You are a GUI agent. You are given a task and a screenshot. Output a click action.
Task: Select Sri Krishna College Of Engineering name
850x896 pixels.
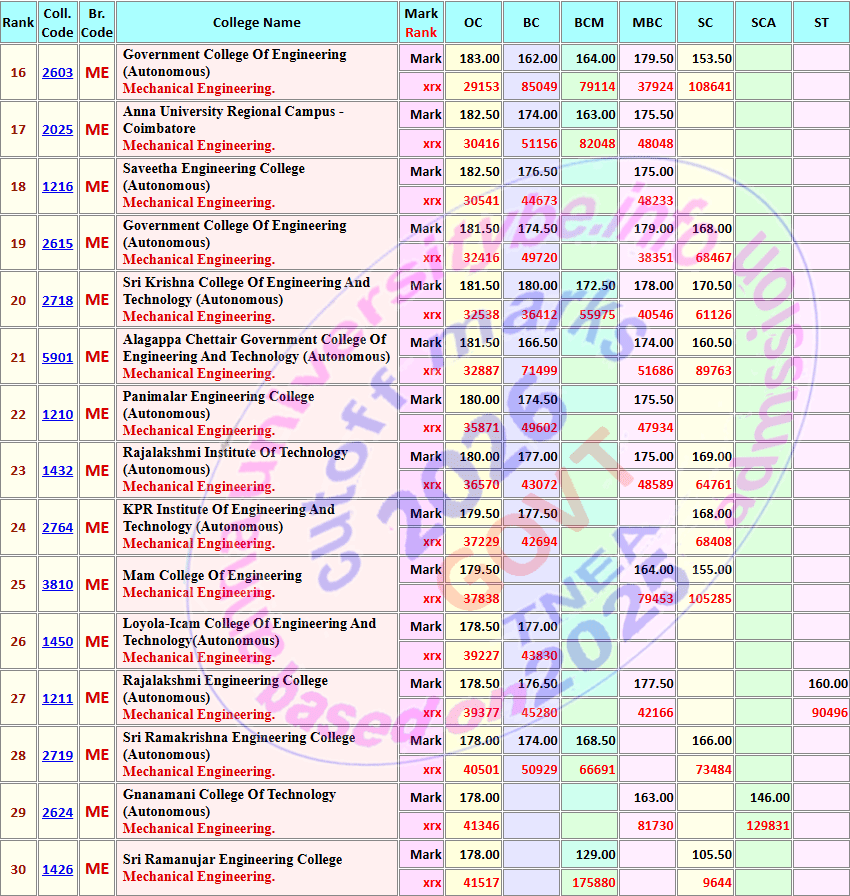coord(247,291)
